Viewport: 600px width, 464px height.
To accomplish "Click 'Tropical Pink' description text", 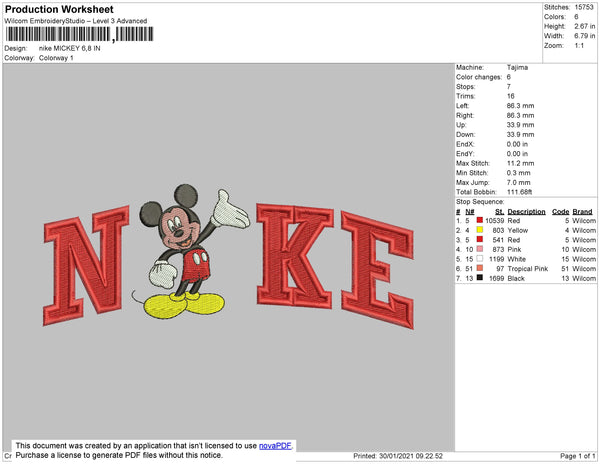I will (x=528, y=269).
